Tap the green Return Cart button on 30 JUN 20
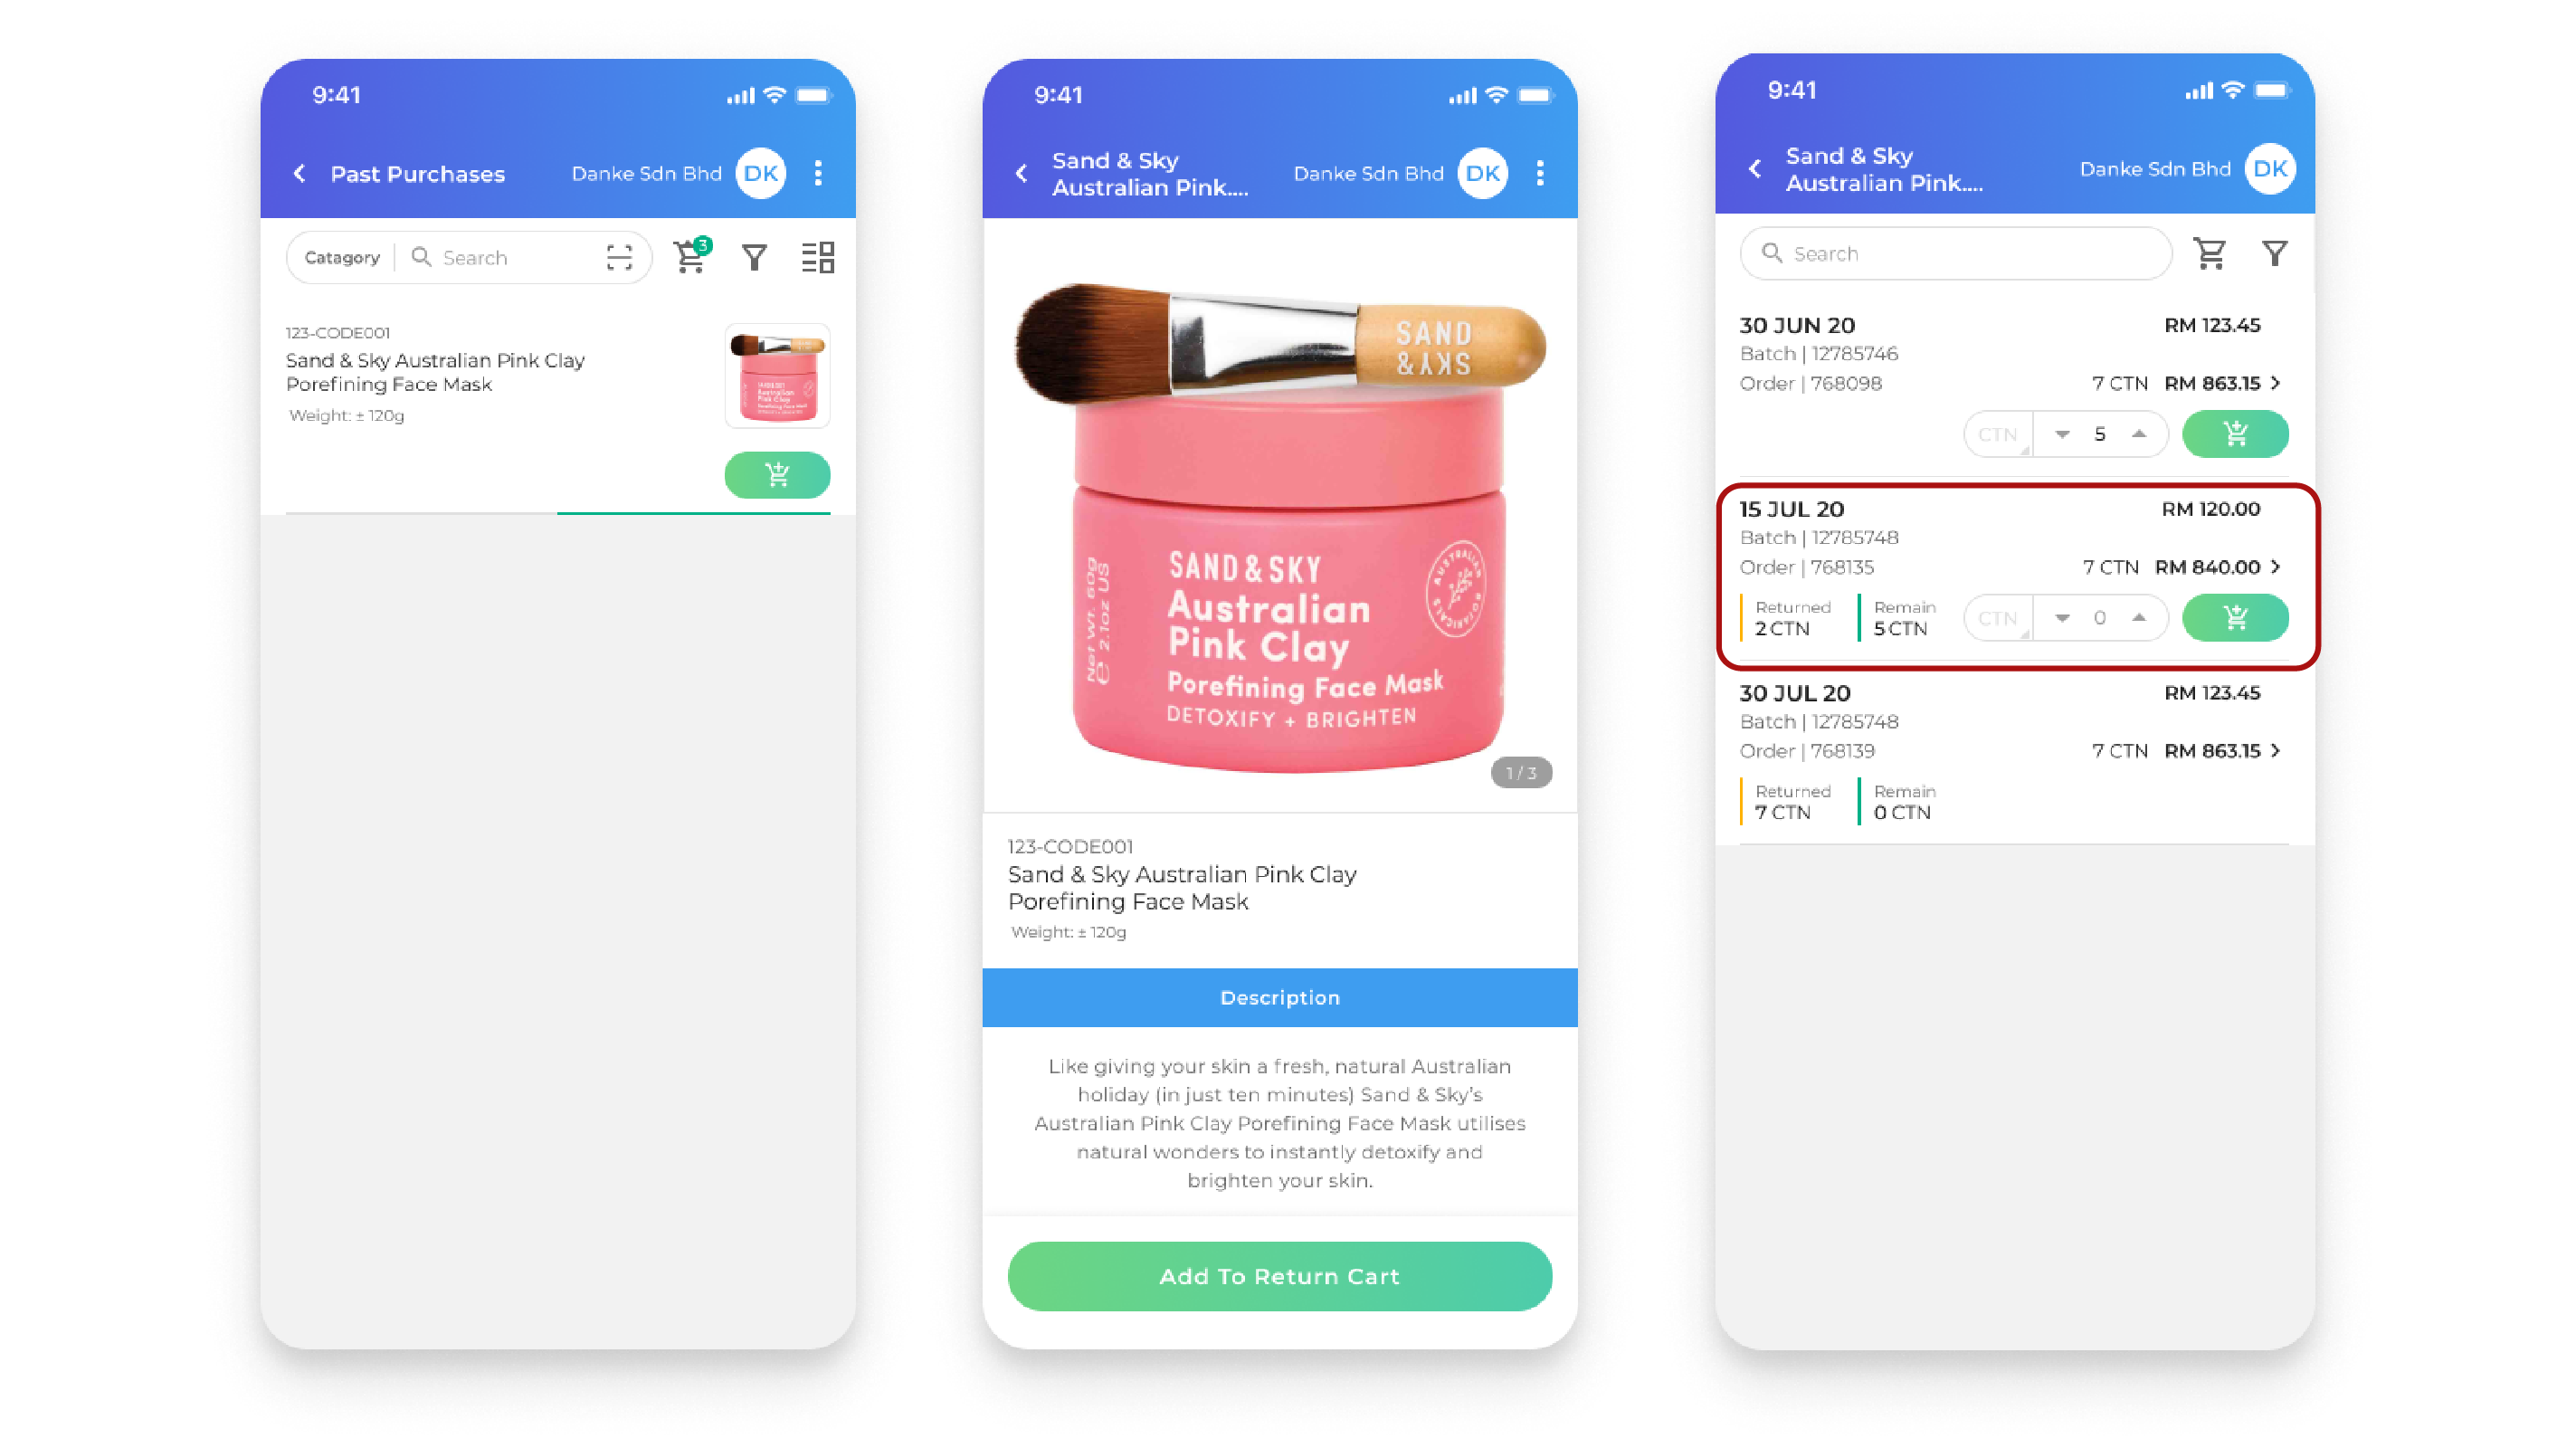 pos(2235,433)
